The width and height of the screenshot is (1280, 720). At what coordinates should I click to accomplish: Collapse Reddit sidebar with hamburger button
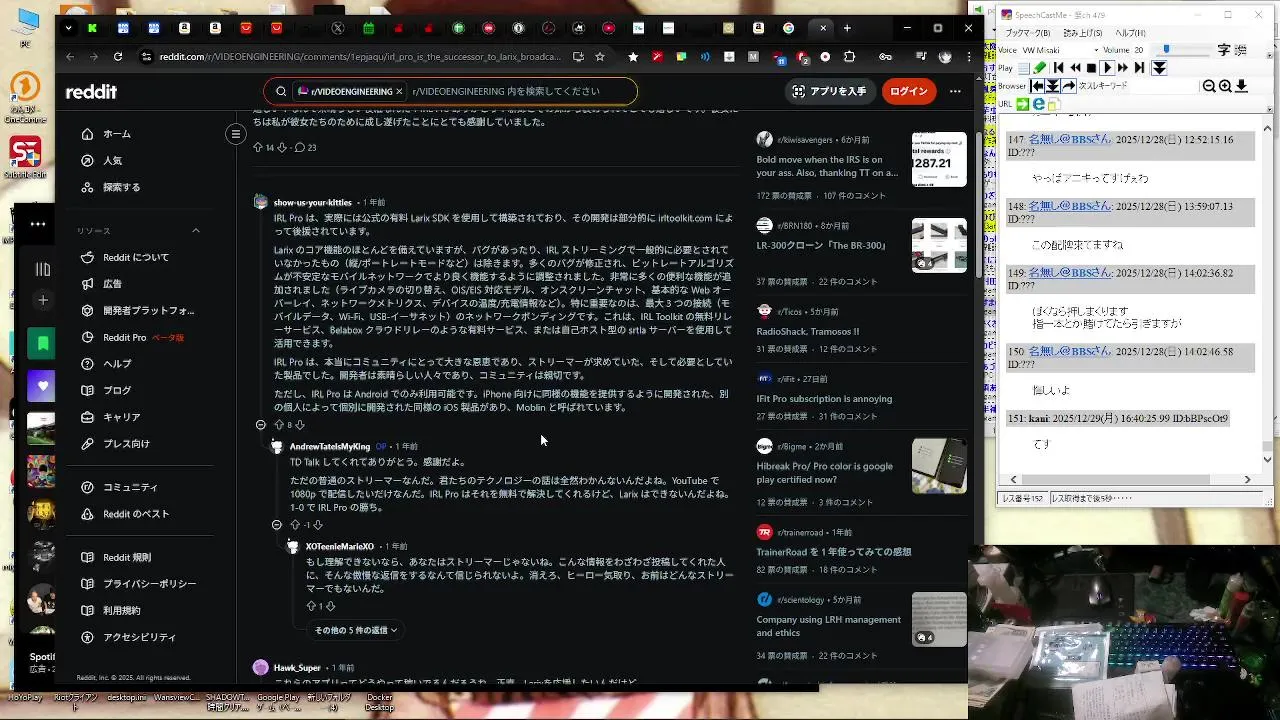(236, 133)
